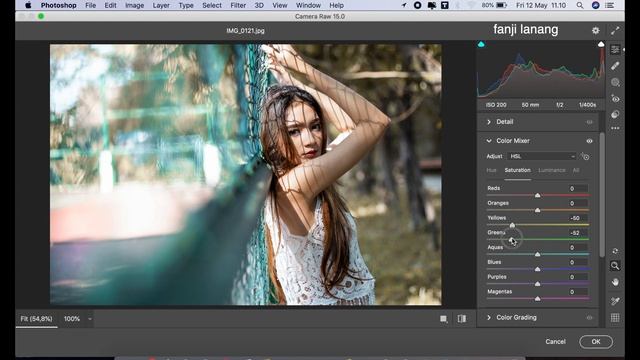This screenshot has width=640, height=360.
Task: Click the Reds saturation slider handle
Action: (x=538, y=196)
